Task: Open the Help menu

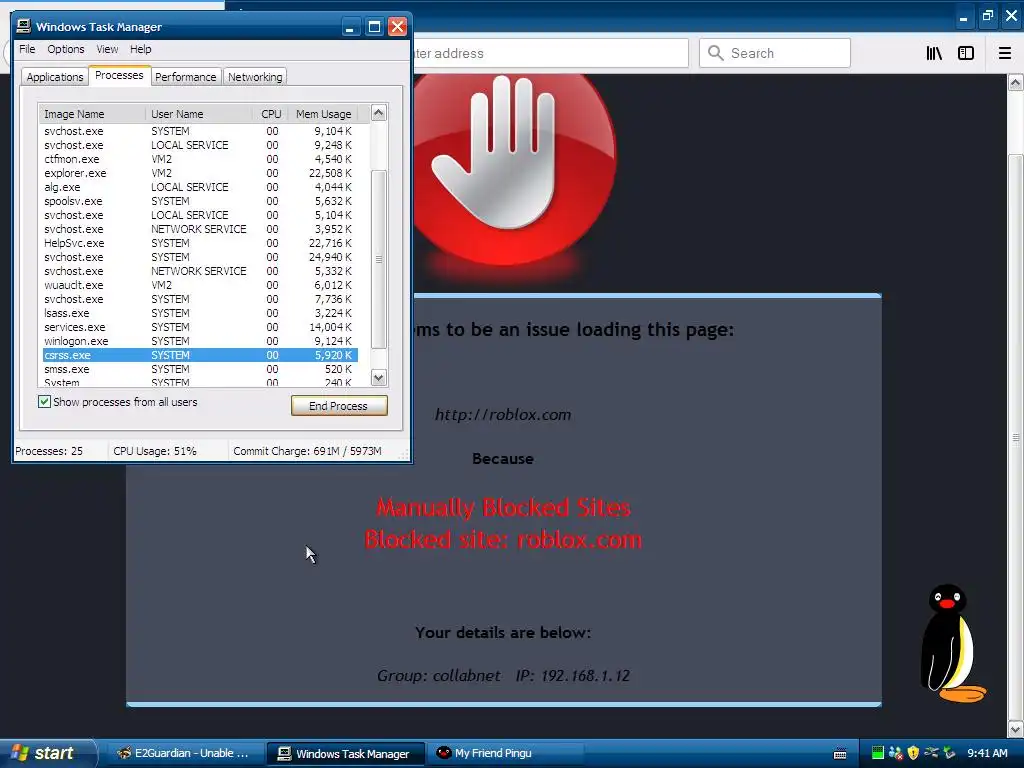Action: pos(140,49)
